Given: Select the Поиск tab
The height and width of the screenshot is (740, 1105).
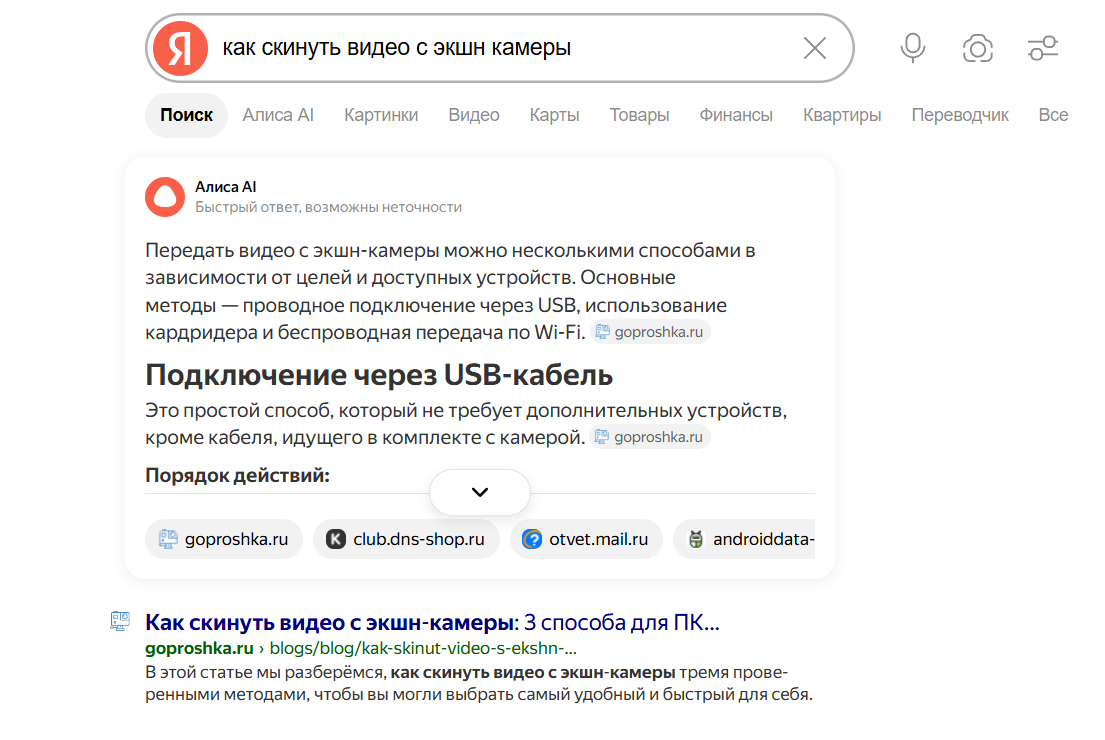Looking at the screenshot, I should click(186, 115).
